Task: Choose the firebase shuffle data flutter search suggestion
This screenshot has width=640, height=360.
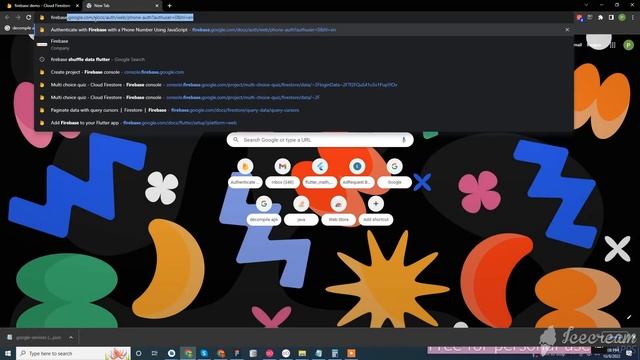Action: coord(304,60)
